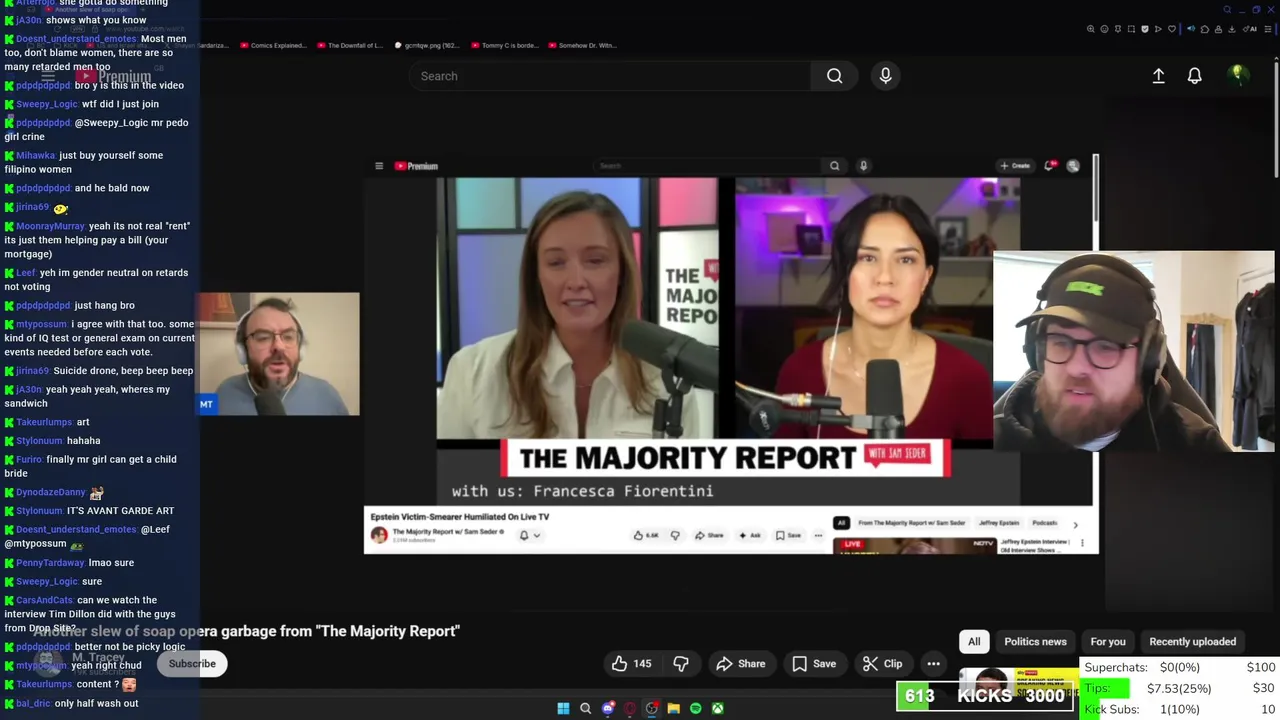The width and height of the screenshot is (1280, 720).
Task: Click the green Tips progress bar
Action: 1106,688
